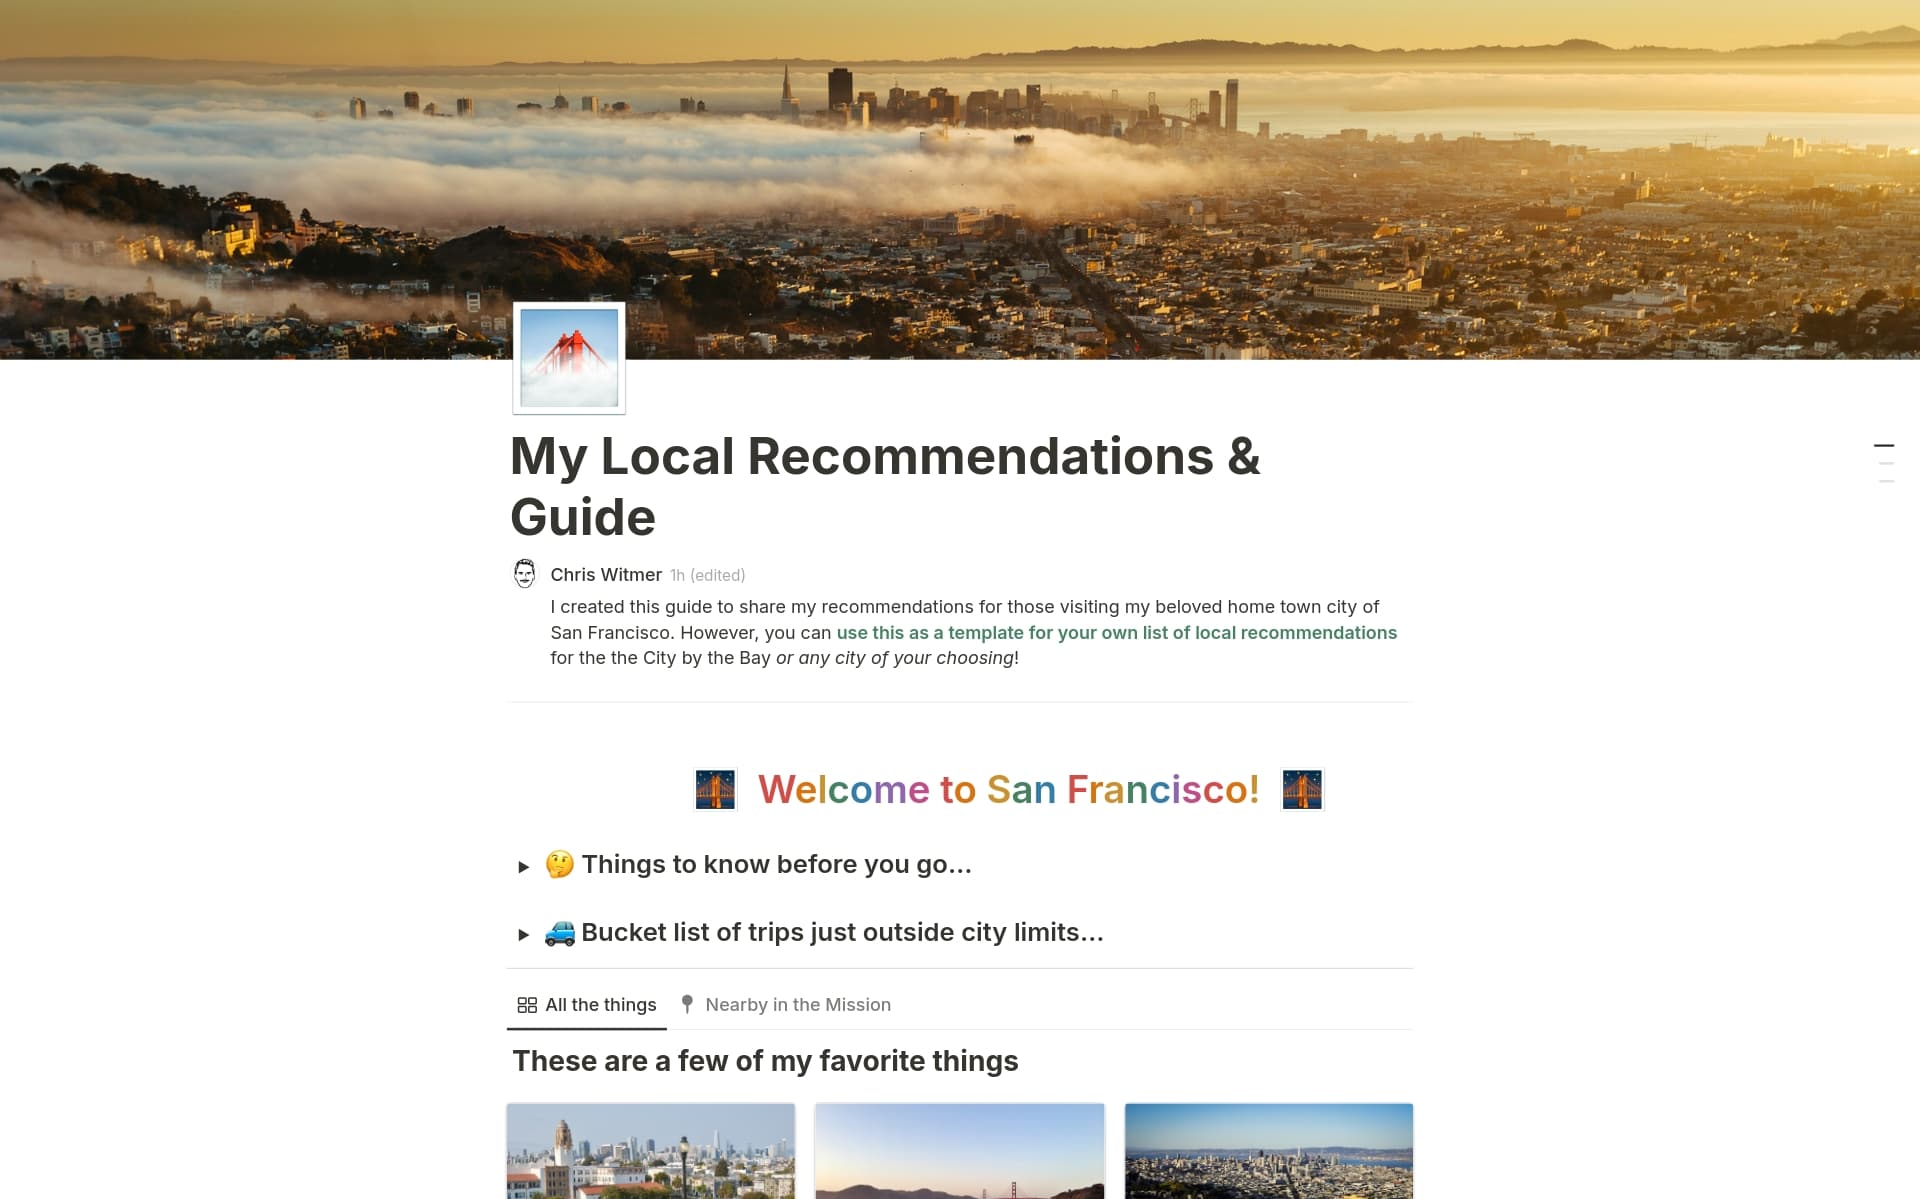The width and height of the screenshot is (1920, 1199).
Task: Select the All the things tab
Action: click(x=600, y=1005)
